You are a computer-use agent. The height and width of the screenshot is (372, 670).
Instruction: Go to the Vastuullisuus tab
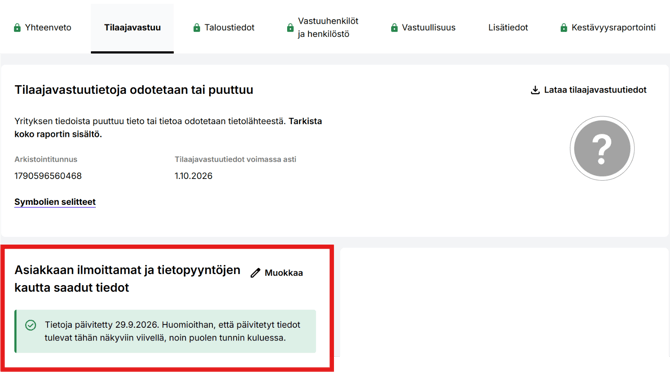(x=423, y=28)
